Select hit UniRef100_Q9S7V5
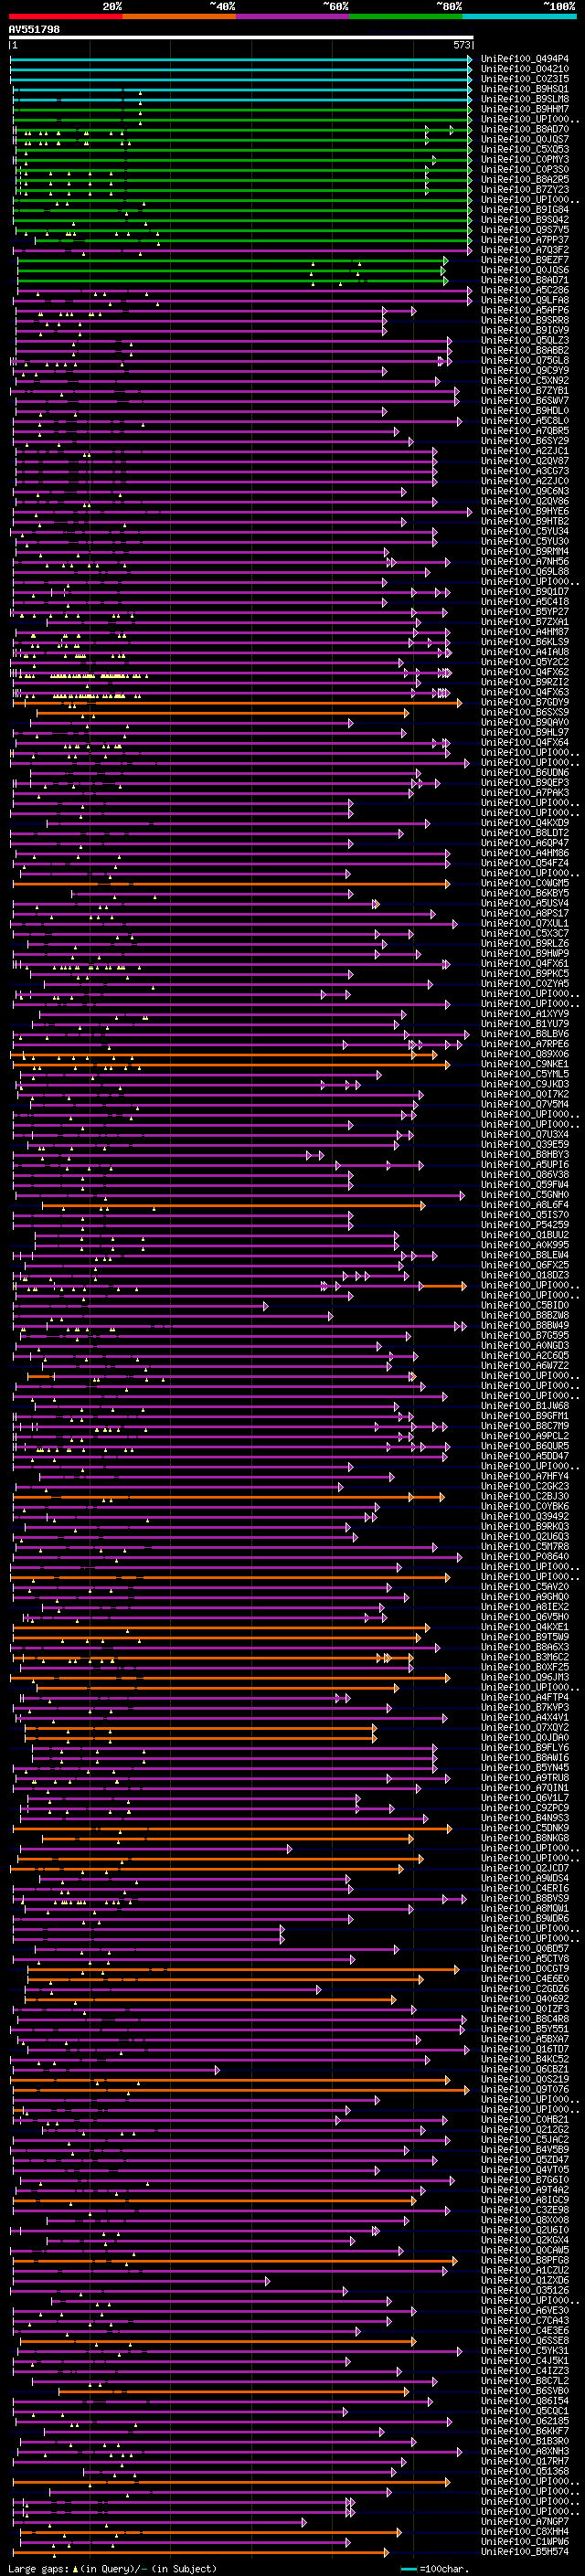585x2576 pixels. [525, 230]
